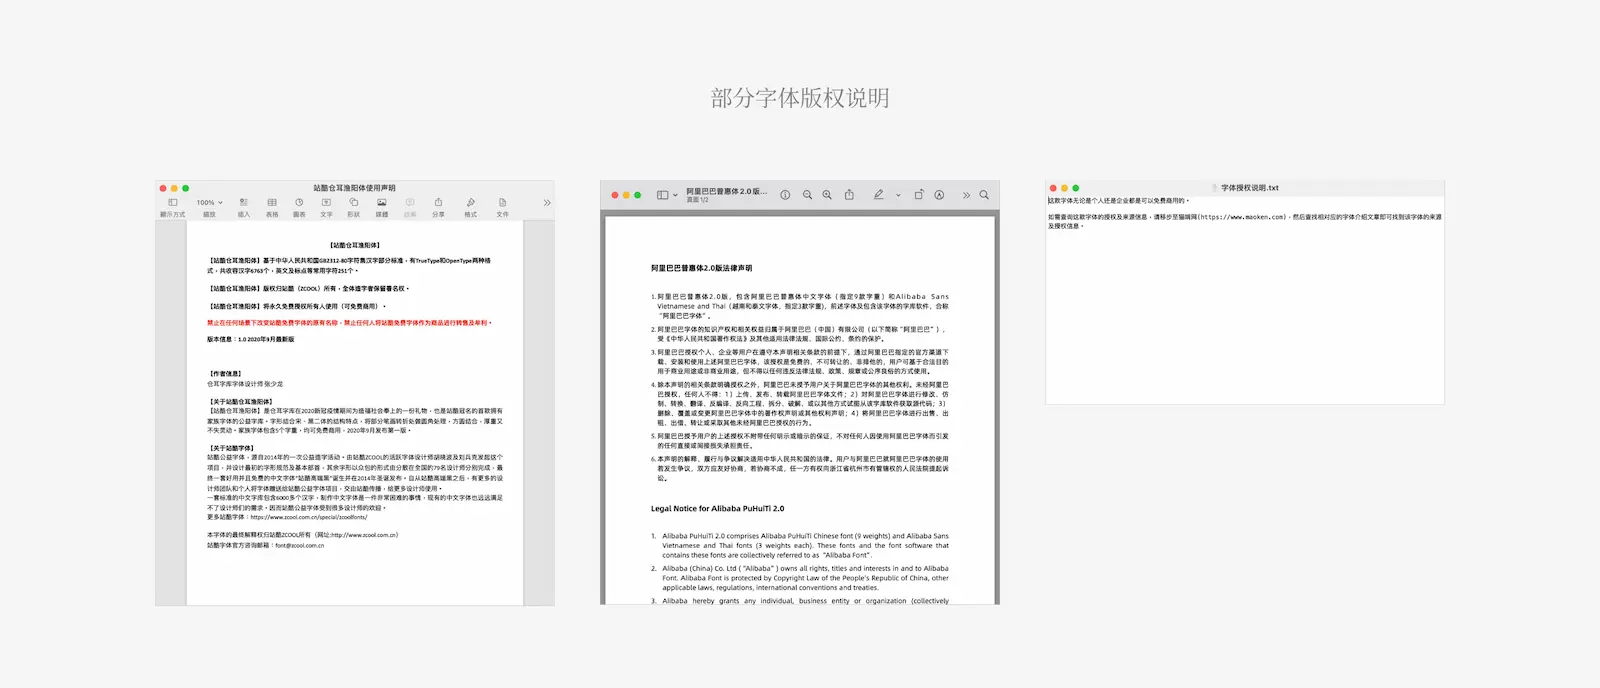Image resolution: width=1600 pixels, height=688 pixels.
Task: Click the 【关于站酷字体】 heading in Pages
Action: pyautogui.click(x=231, y=448)
